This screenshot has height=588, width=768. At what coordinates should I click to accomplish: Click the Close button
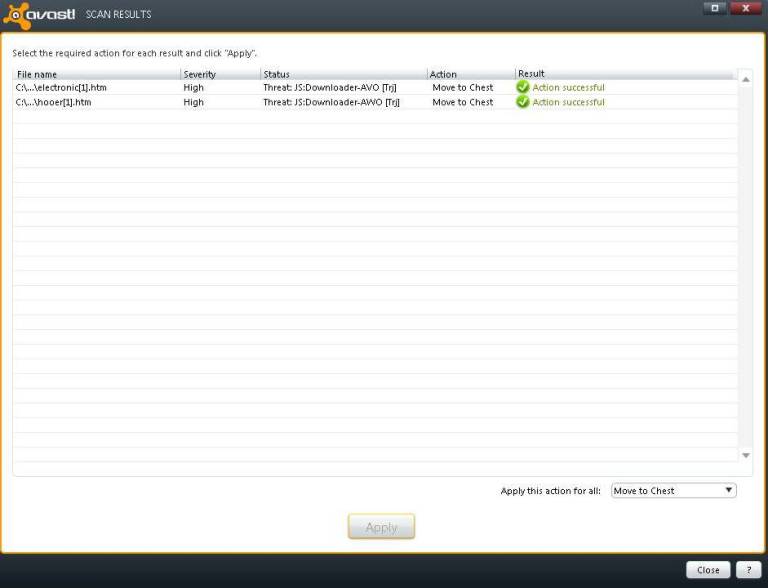click(708, 570)
